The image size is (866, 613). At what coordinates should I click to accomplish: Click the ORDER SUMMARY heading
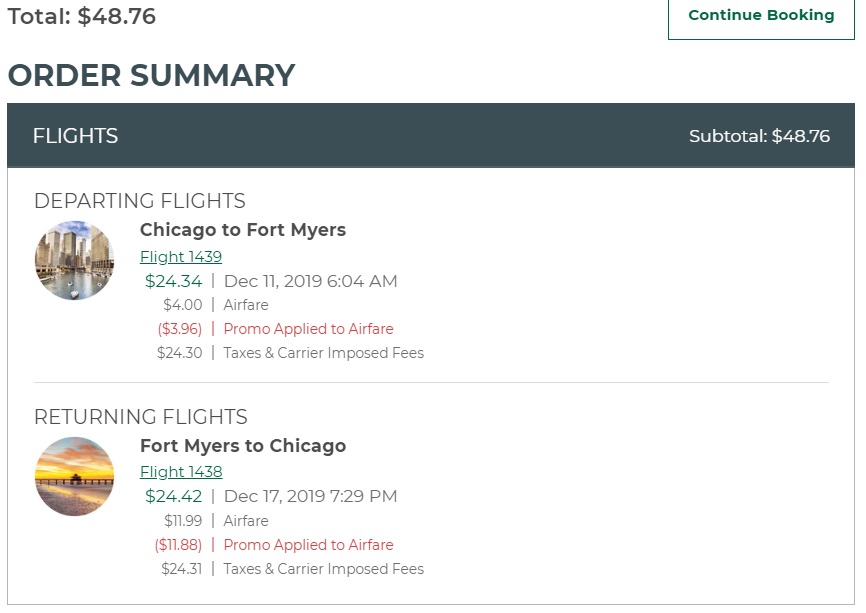coord(151,76)
